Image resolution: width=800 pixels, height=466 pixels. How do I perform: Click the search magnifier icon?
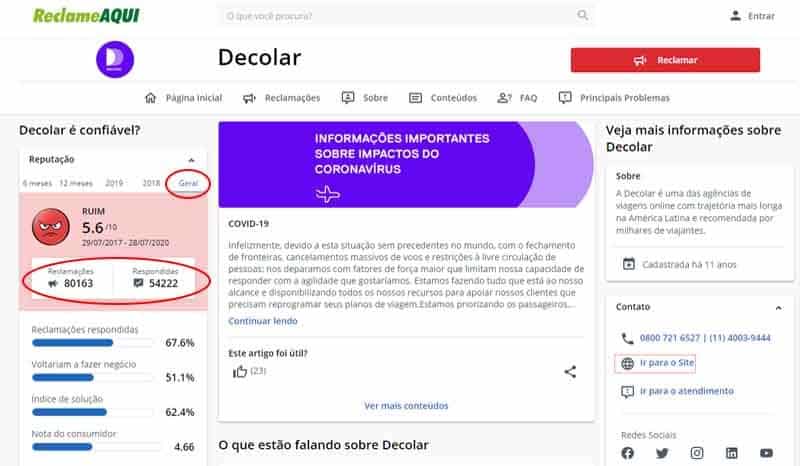tap(582, 15)
